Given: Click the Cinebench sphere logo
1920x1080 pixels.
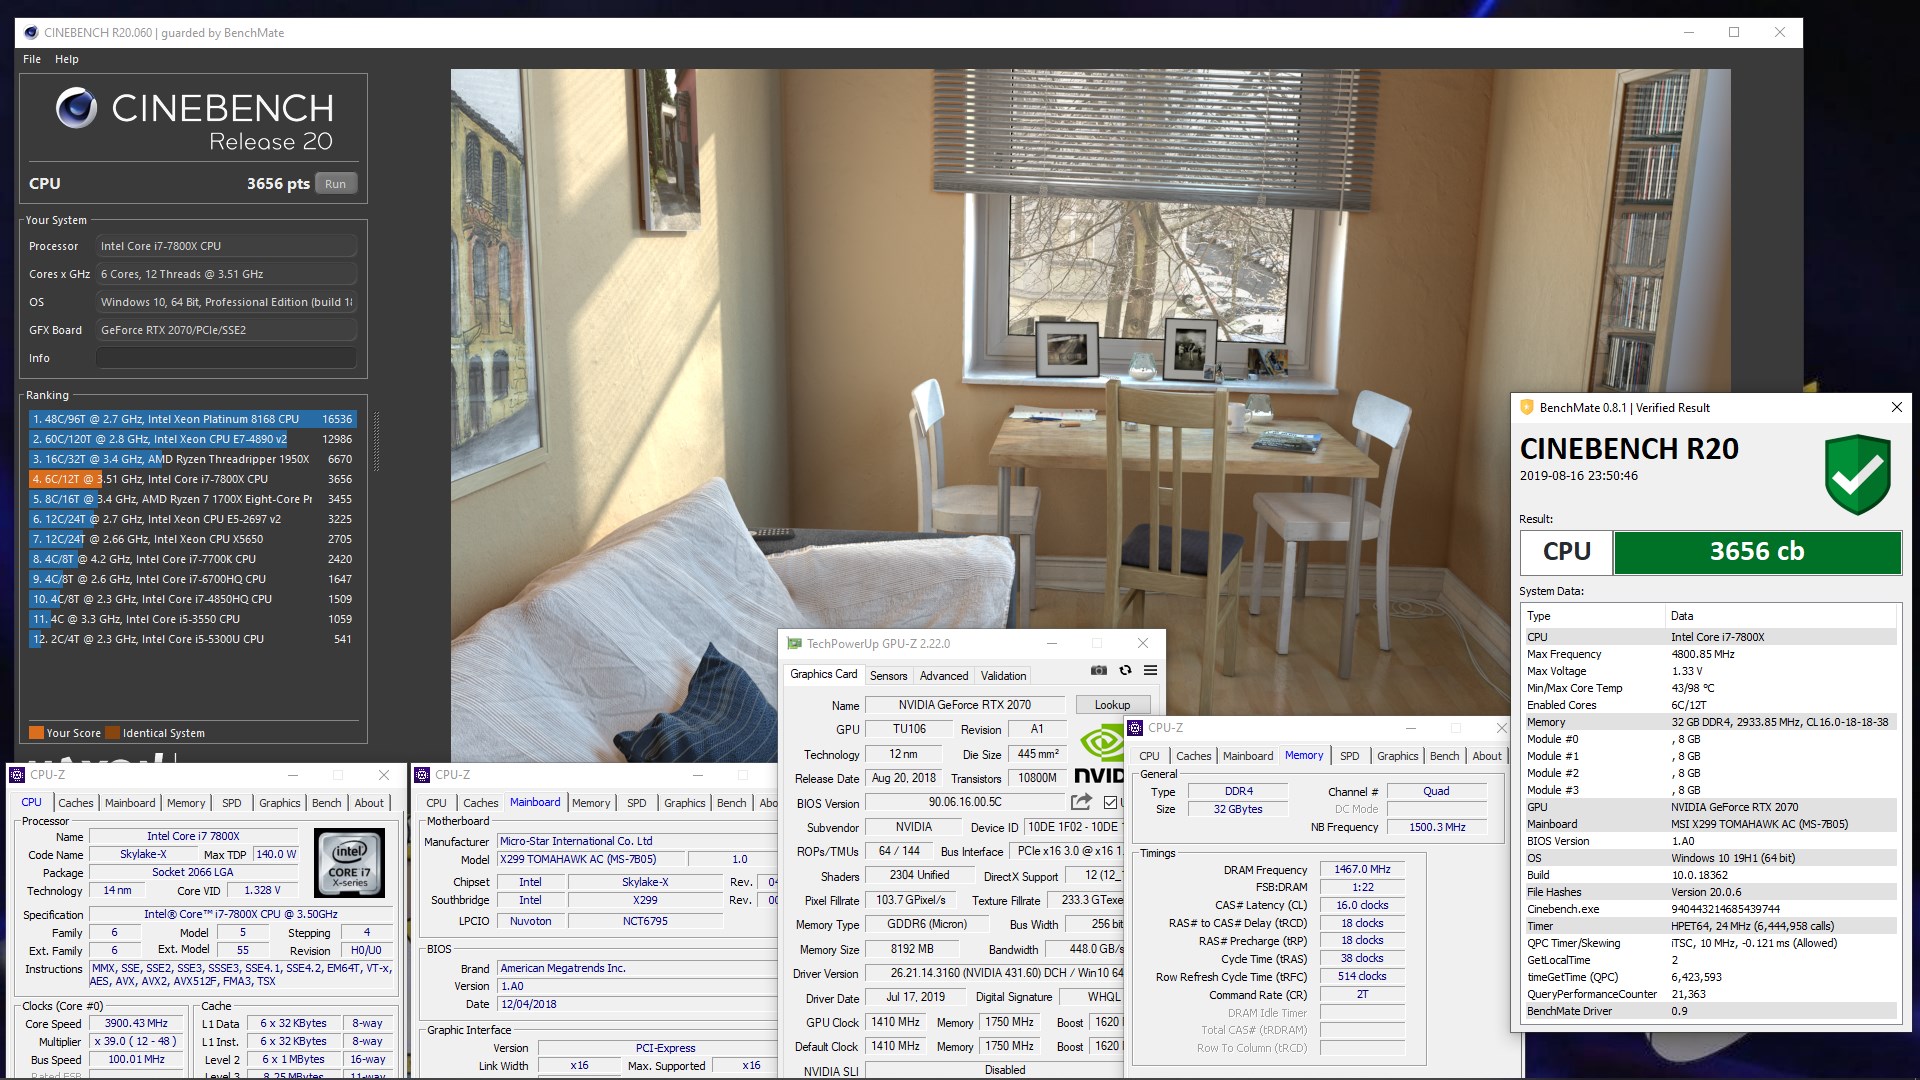Looking at the screenshot, I should point(76,108).
